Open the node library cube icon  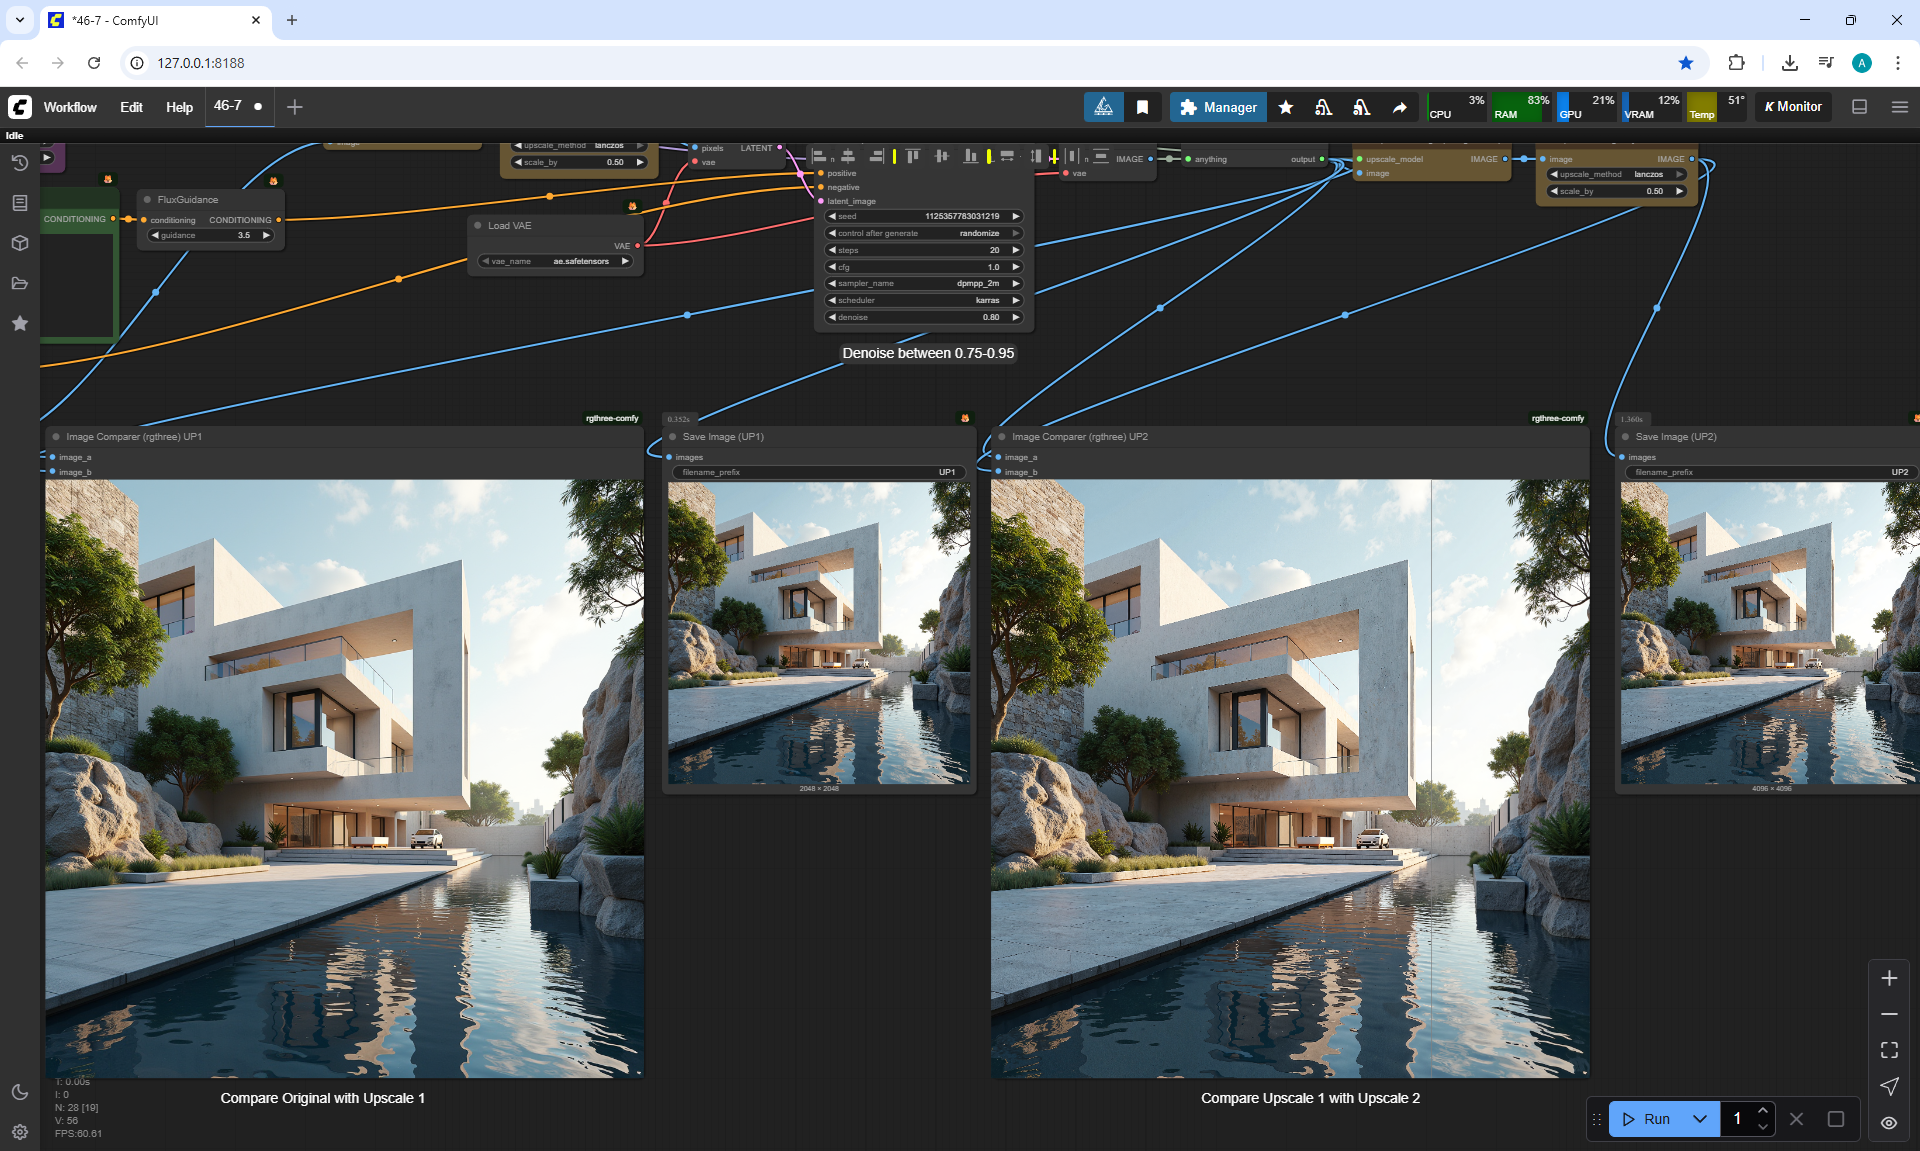tap(19, 243)
